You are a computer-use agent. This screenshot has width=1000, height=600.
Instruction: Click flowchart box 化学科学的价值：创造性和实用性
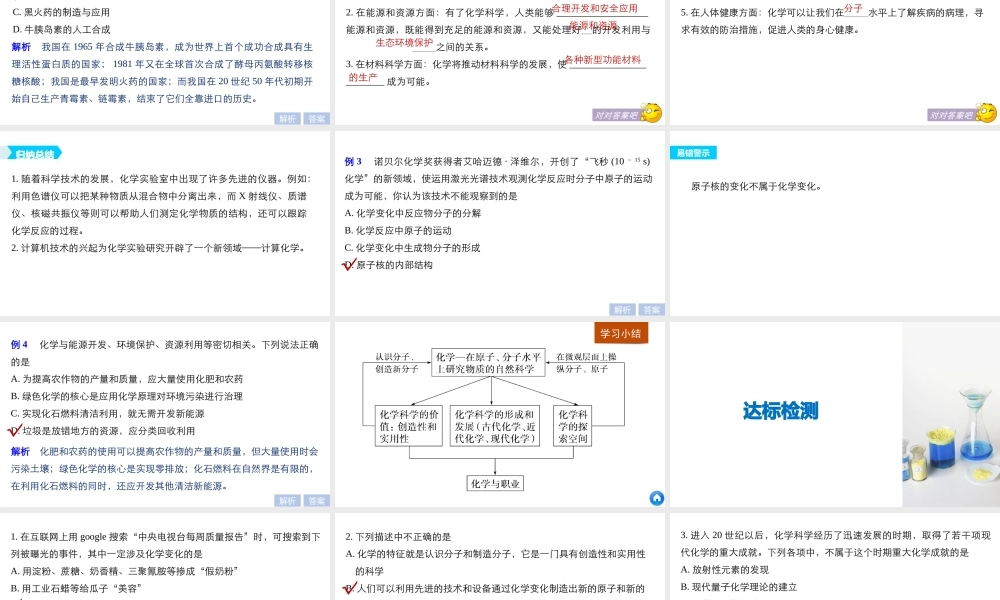coord(408,426)
